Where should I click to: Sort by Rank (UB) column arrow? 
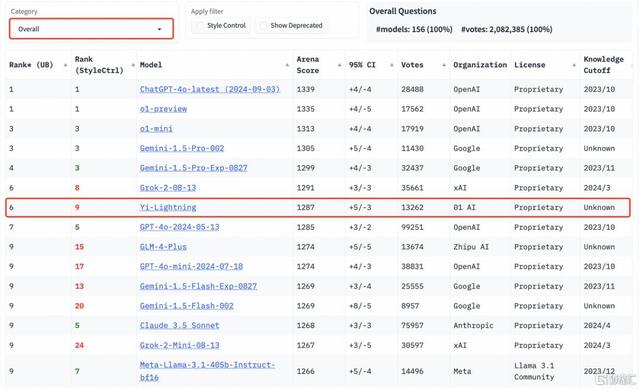[x=65, y=65]
